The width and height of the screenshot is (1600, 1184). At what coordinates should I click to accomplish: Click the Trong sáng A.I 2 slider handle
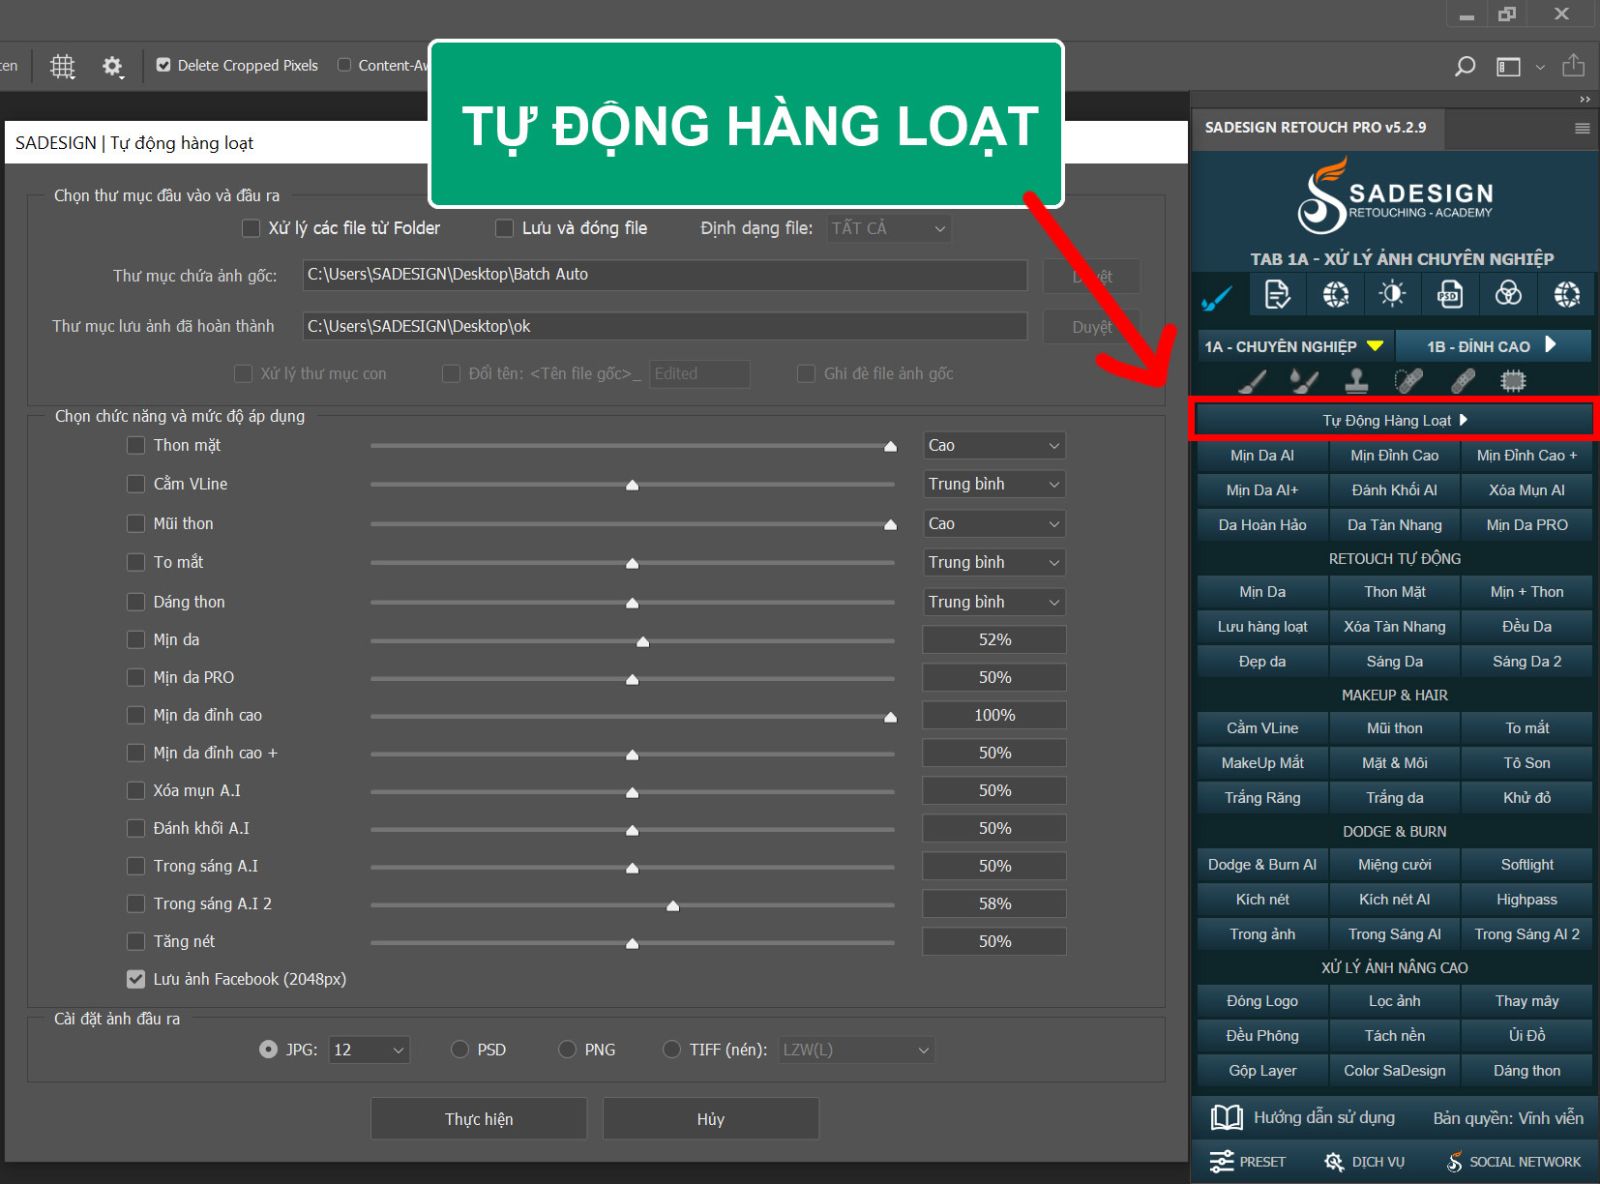click(x=673, y=906)
